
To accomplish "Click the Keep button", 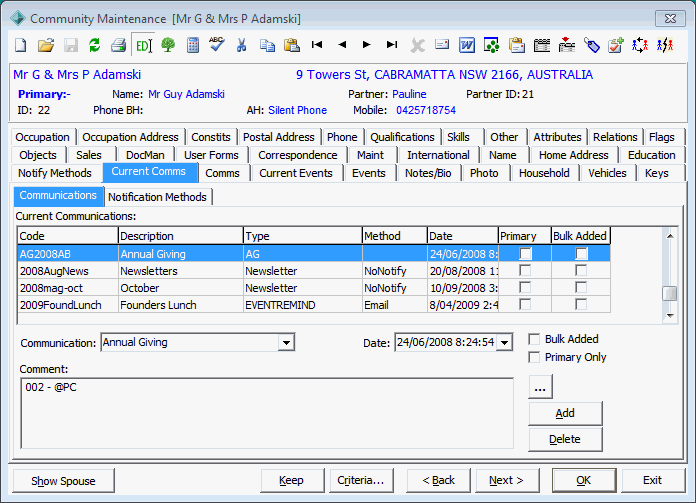I will tap(292, 480).
